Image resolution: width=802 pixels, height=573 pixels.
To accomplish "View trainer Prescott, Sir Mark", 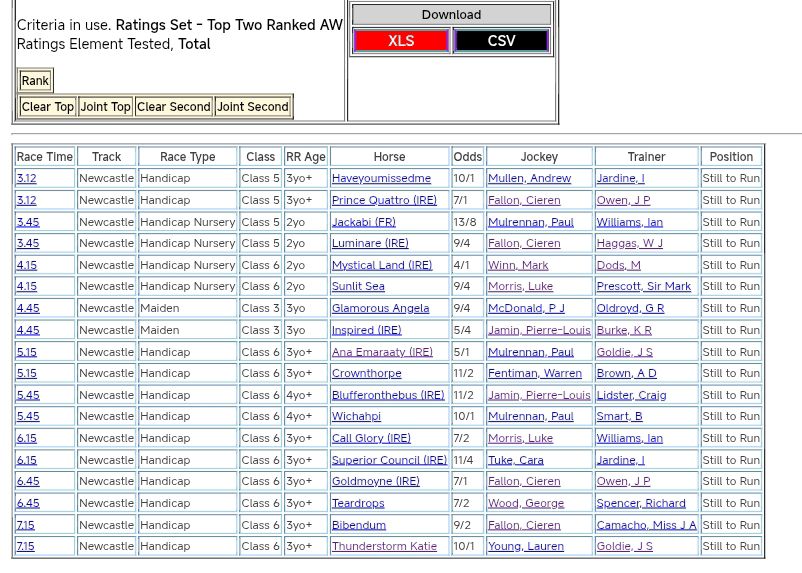I will [643, 287].
